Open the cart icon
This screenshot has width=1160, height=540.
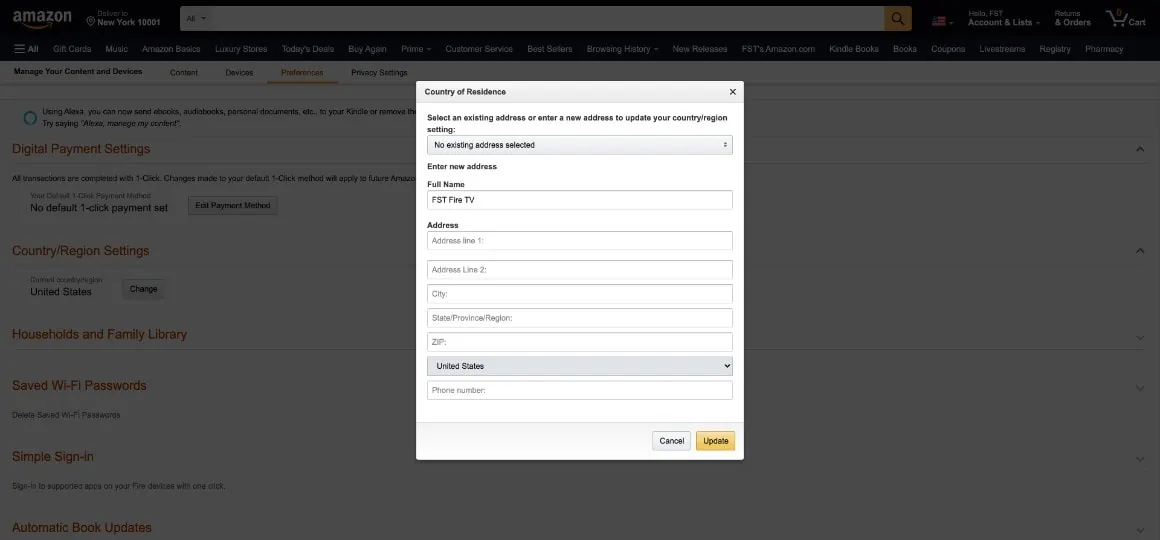(1125, 18)
